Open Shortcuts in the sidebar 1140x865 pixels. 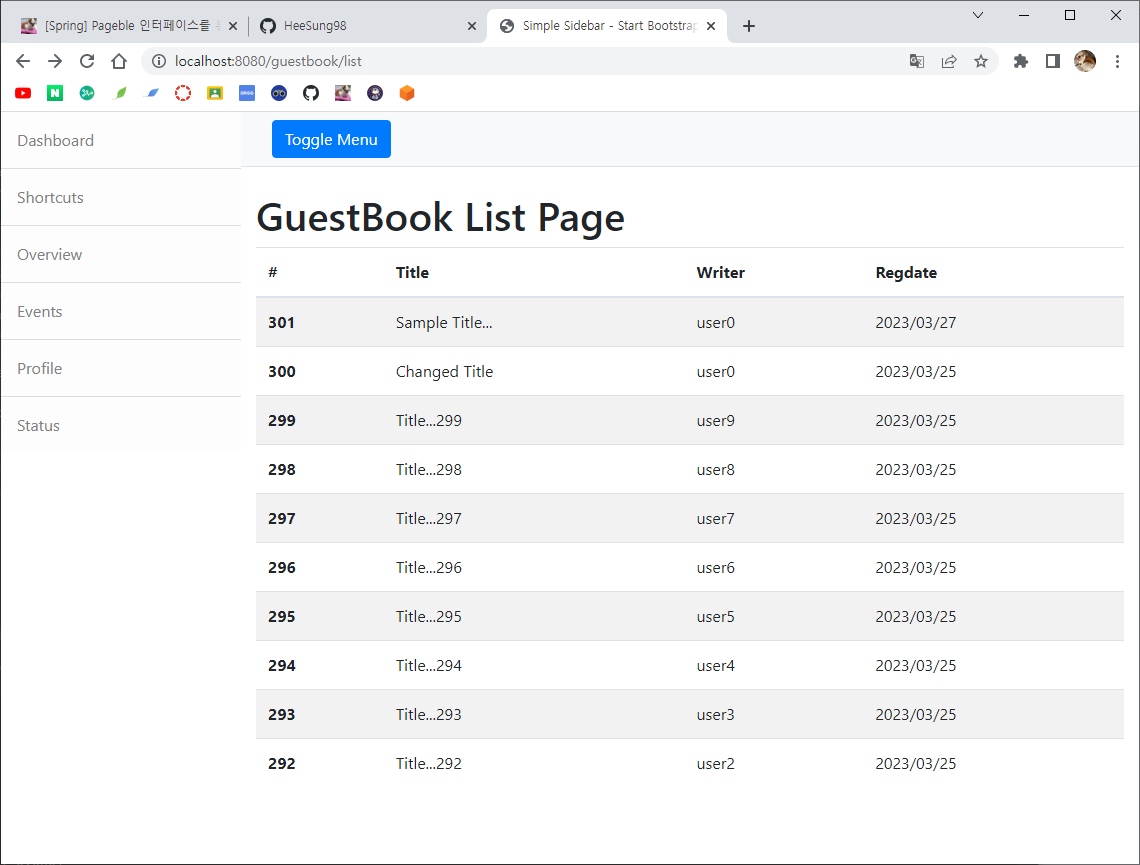tap(121, 198)
